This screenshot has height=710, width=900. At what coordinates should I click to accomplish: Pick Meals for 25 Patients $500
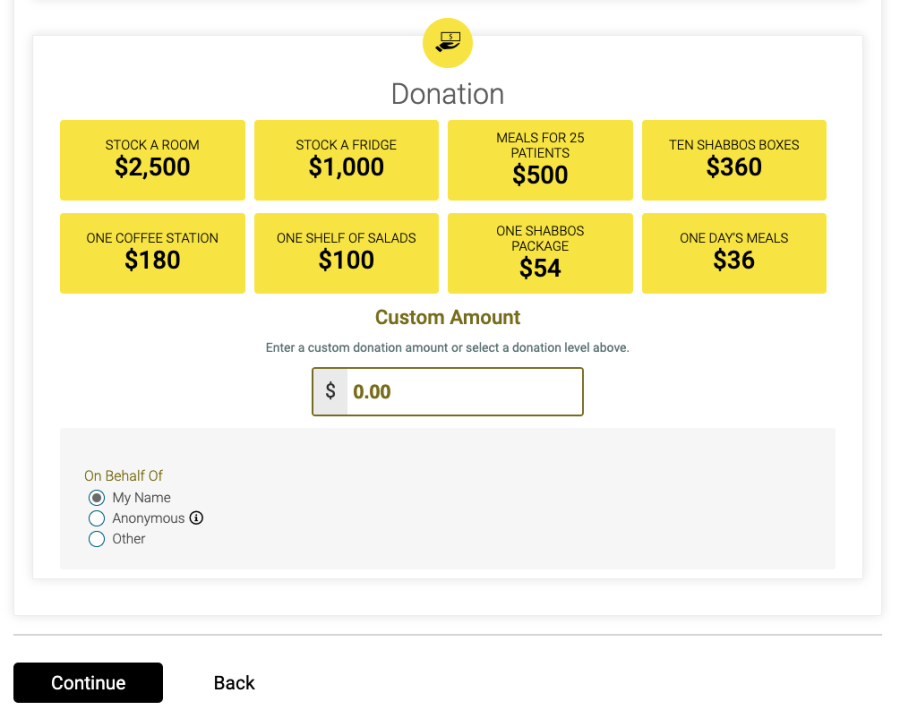(540, 160)
